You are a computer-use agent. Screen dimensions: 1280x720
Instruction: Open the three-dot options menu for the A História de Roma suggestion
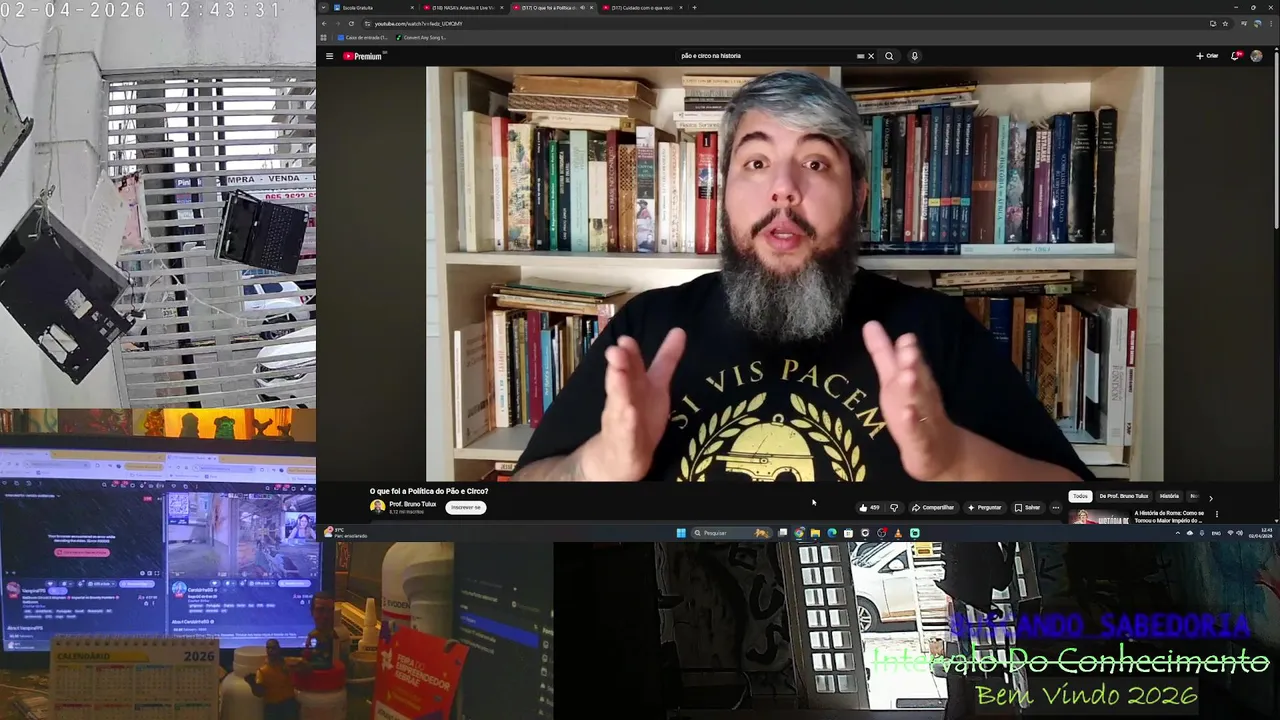tap(1217, 514)
